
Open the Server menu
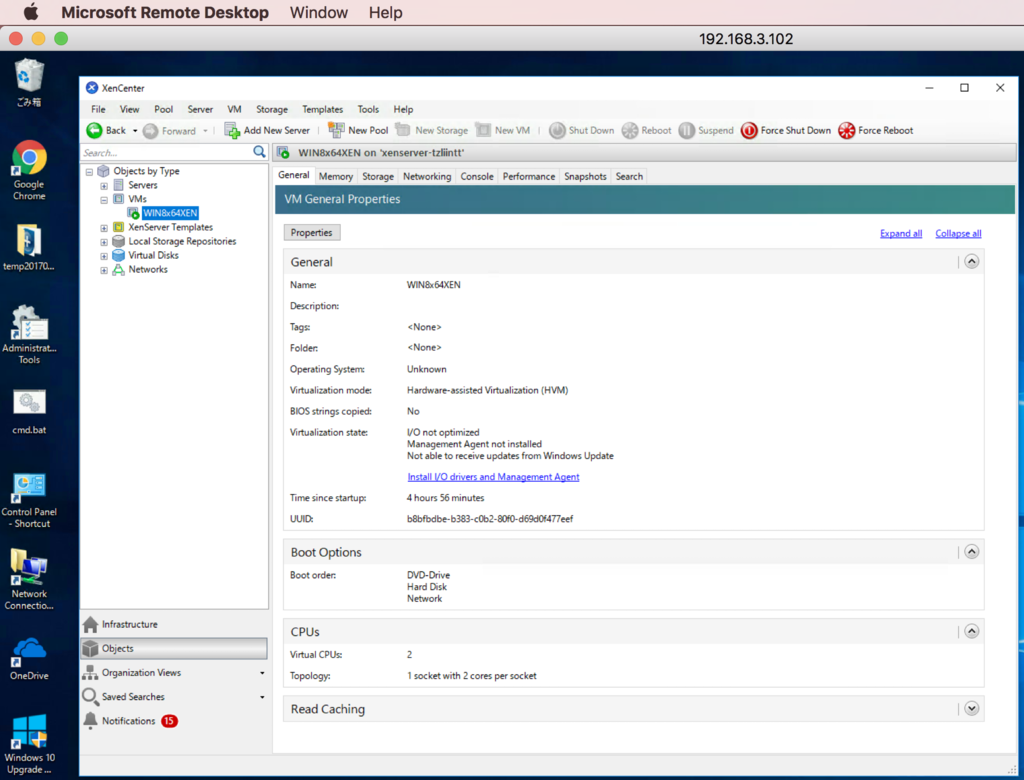(x=200, y=109)
